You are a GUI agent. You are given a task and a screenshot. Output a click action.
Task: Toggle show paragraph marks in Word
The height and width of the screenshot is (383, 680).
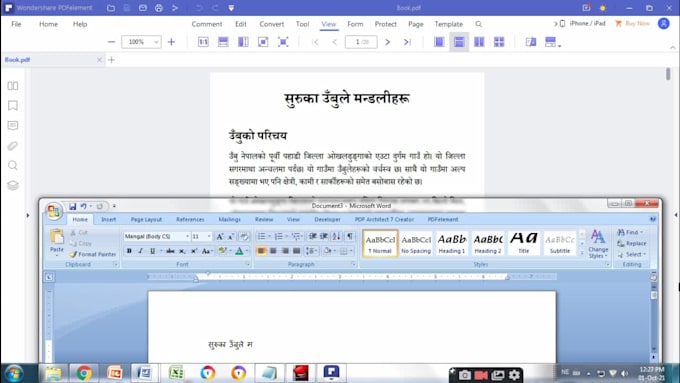[350, 236]
